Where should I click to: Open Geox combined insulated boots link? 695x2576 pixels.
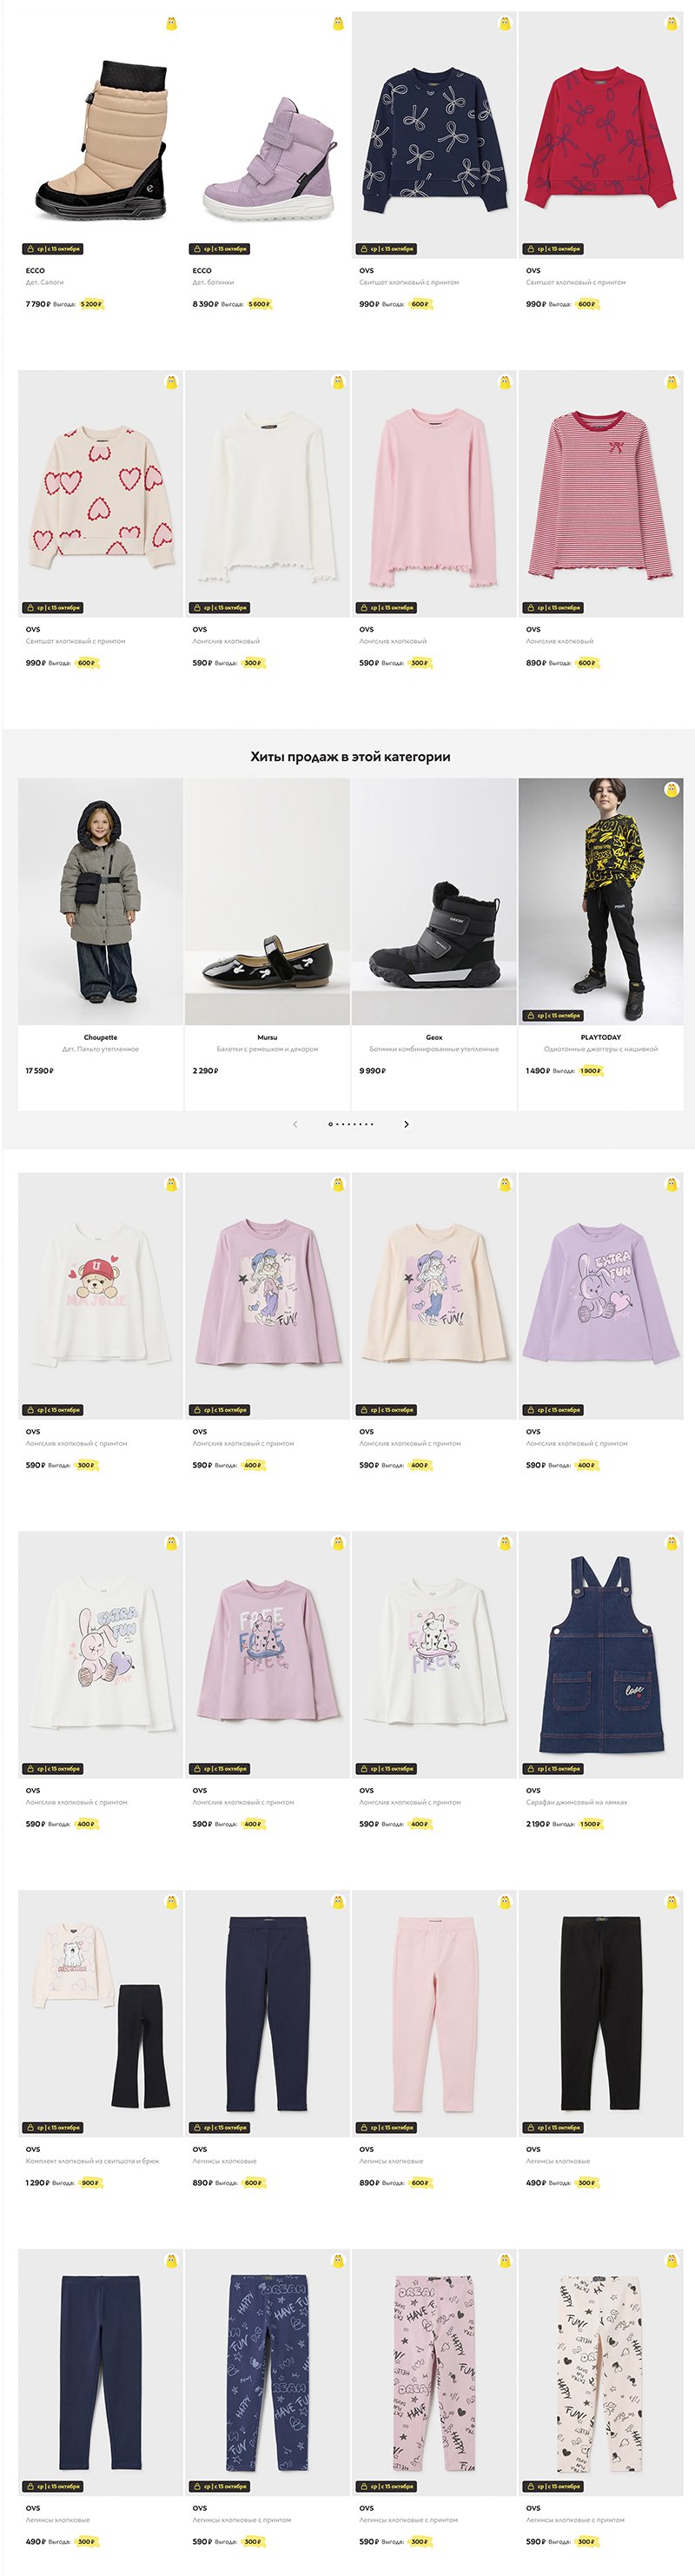[434, 1049]
